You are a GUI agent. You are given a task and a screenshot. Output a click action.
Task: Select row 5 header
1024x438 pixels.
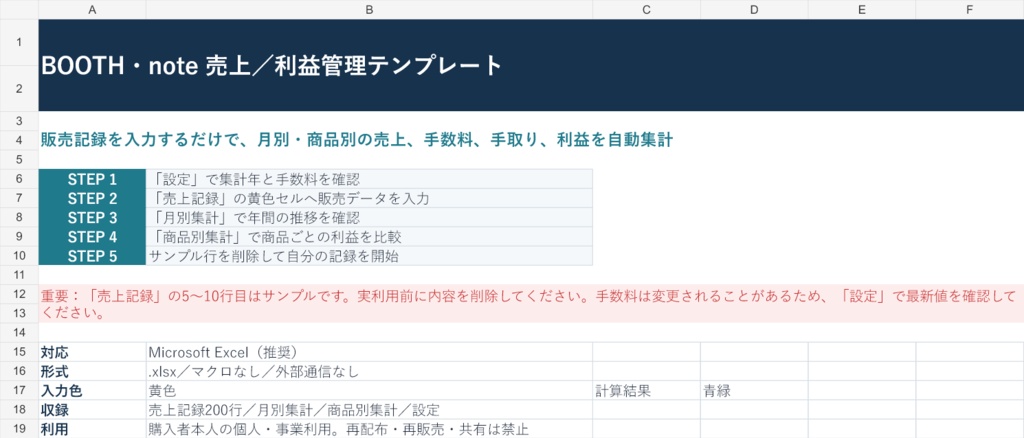pos(19,160)
